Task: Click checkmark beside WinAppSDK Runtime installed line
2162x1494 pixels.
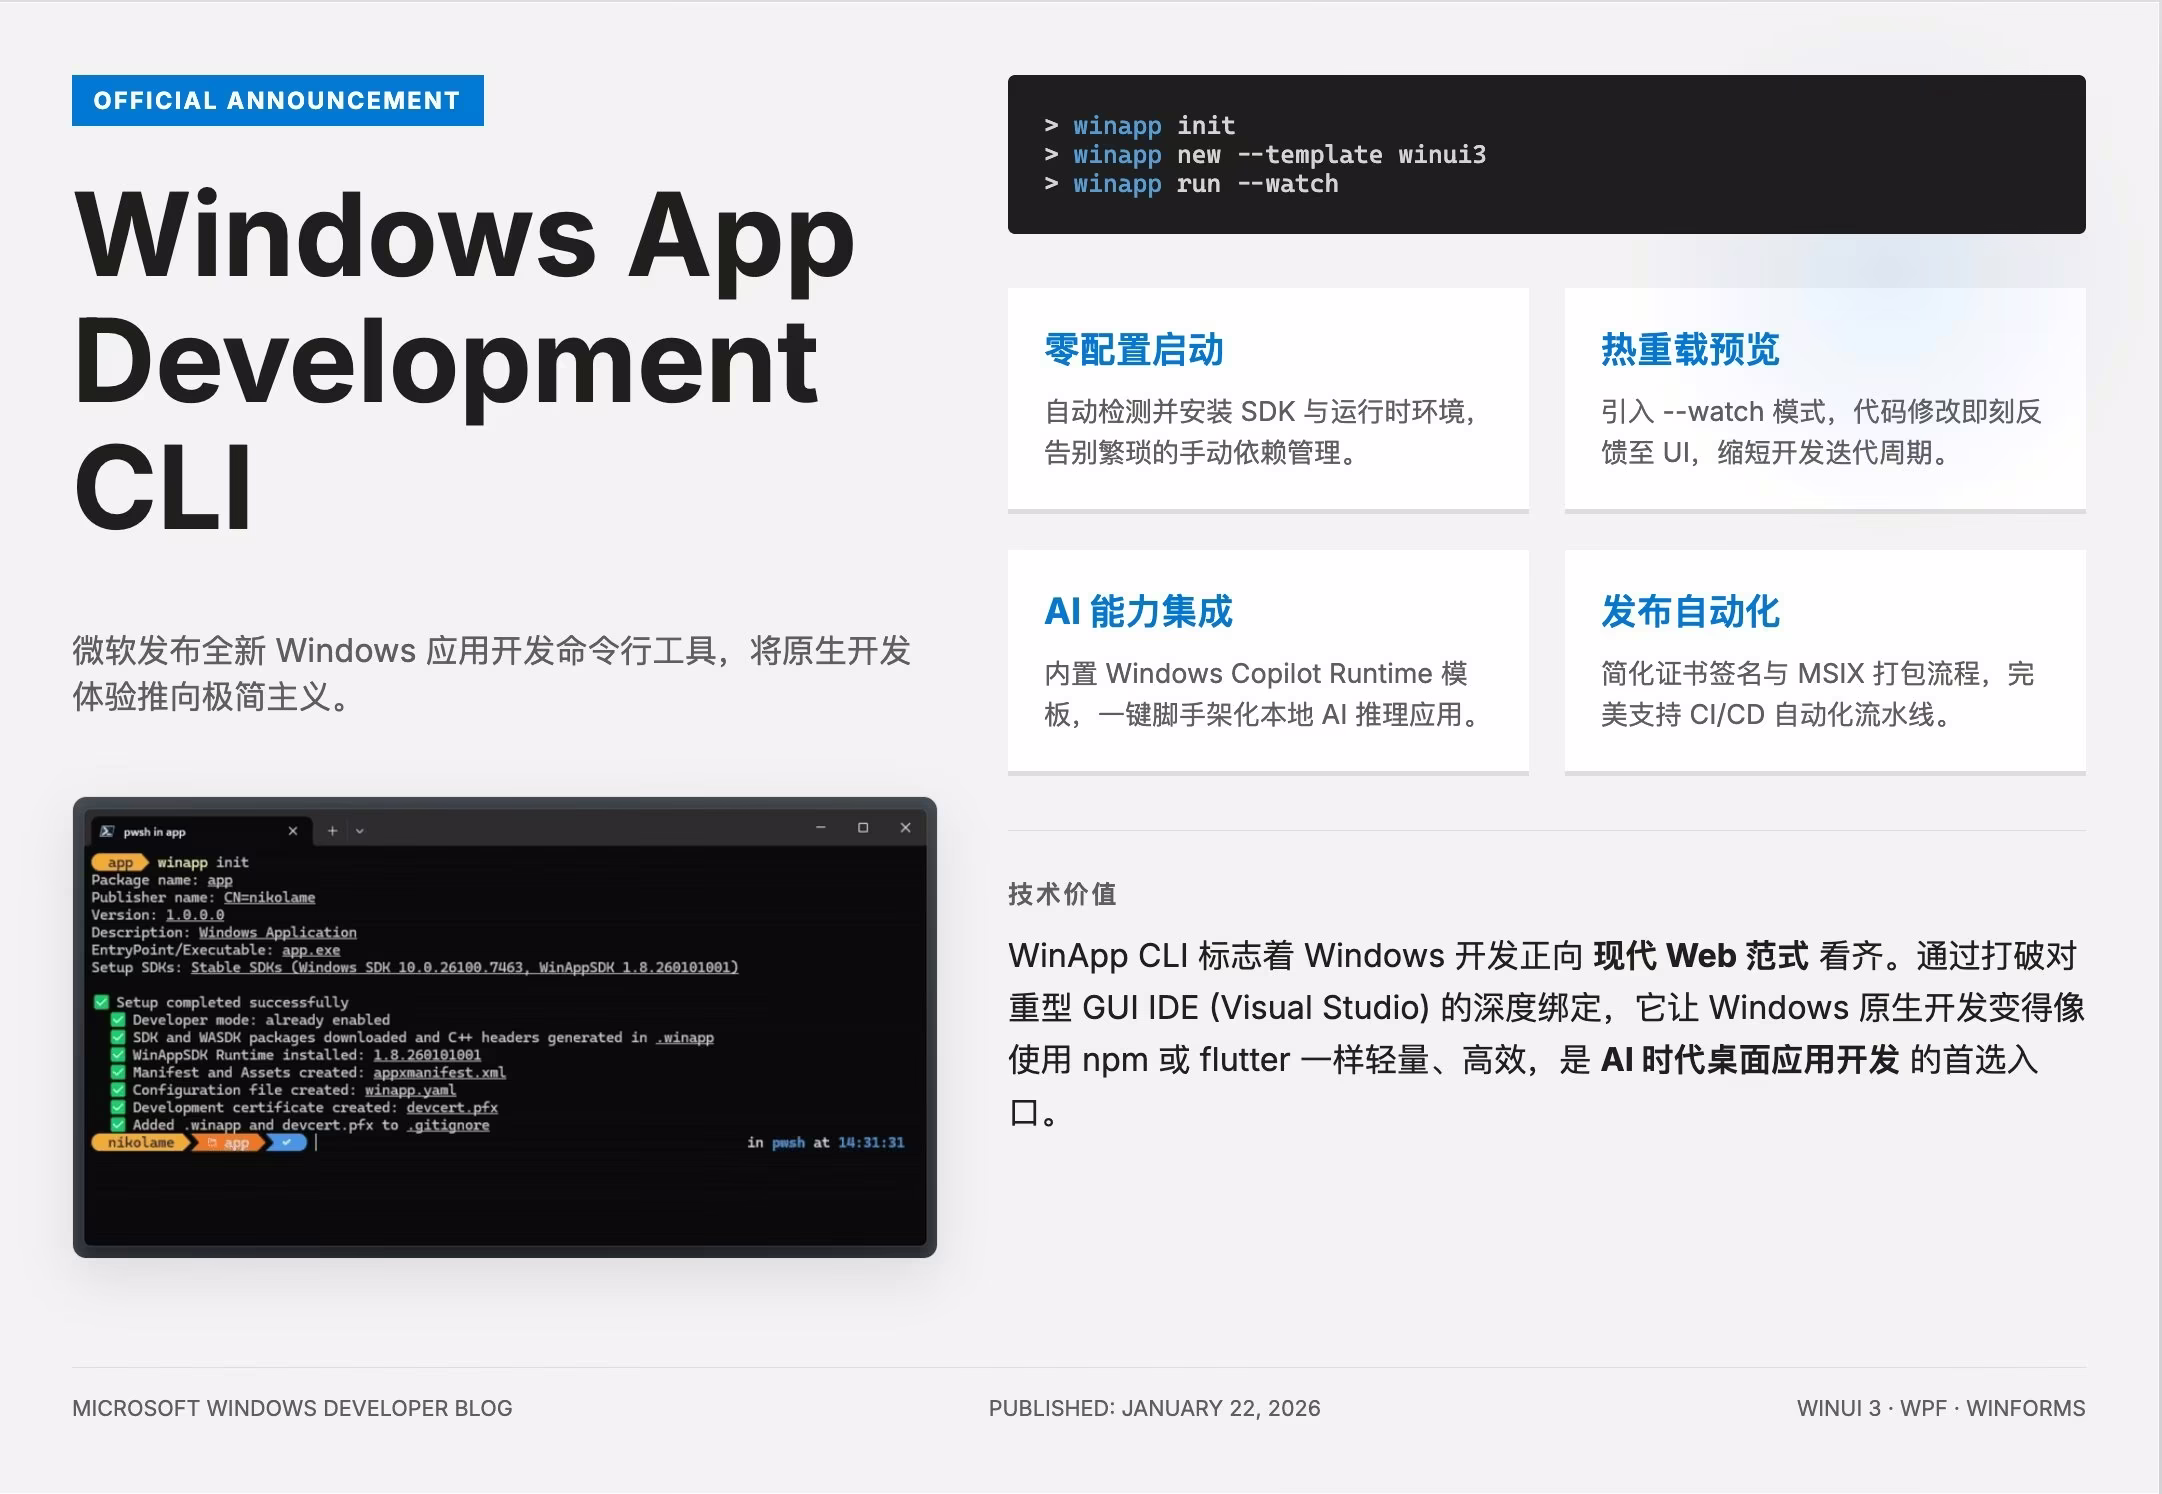Action: click(x=118, y=1054)
